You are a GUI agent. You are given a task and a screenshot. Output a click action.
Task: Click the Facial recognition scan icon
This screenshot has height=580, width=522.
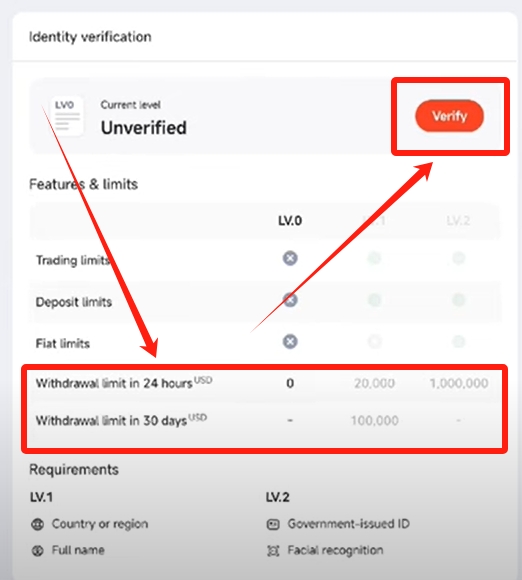coord(273,551)
